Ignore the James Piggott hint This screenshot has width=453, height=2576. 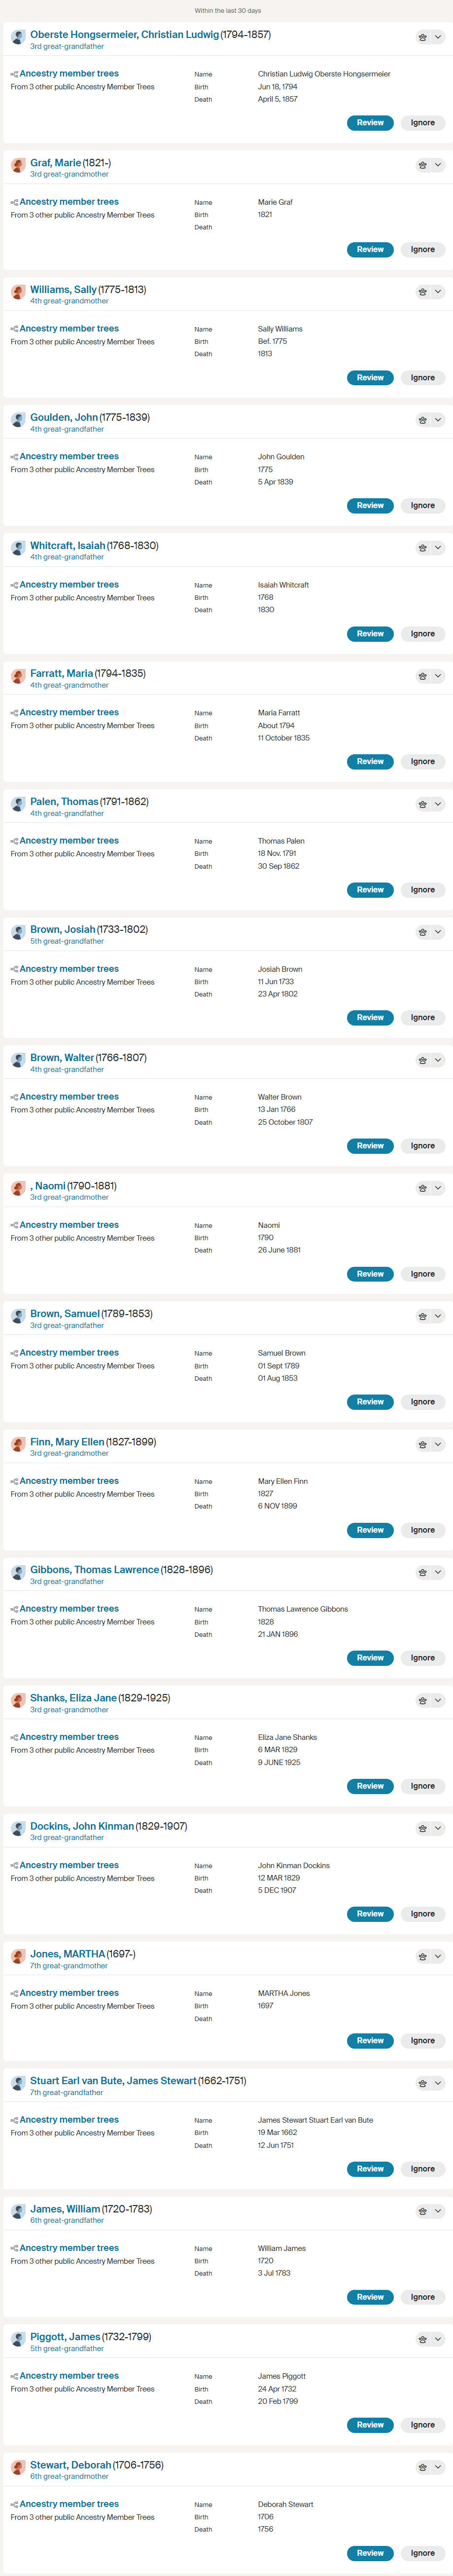click(x=423, y=2425)
